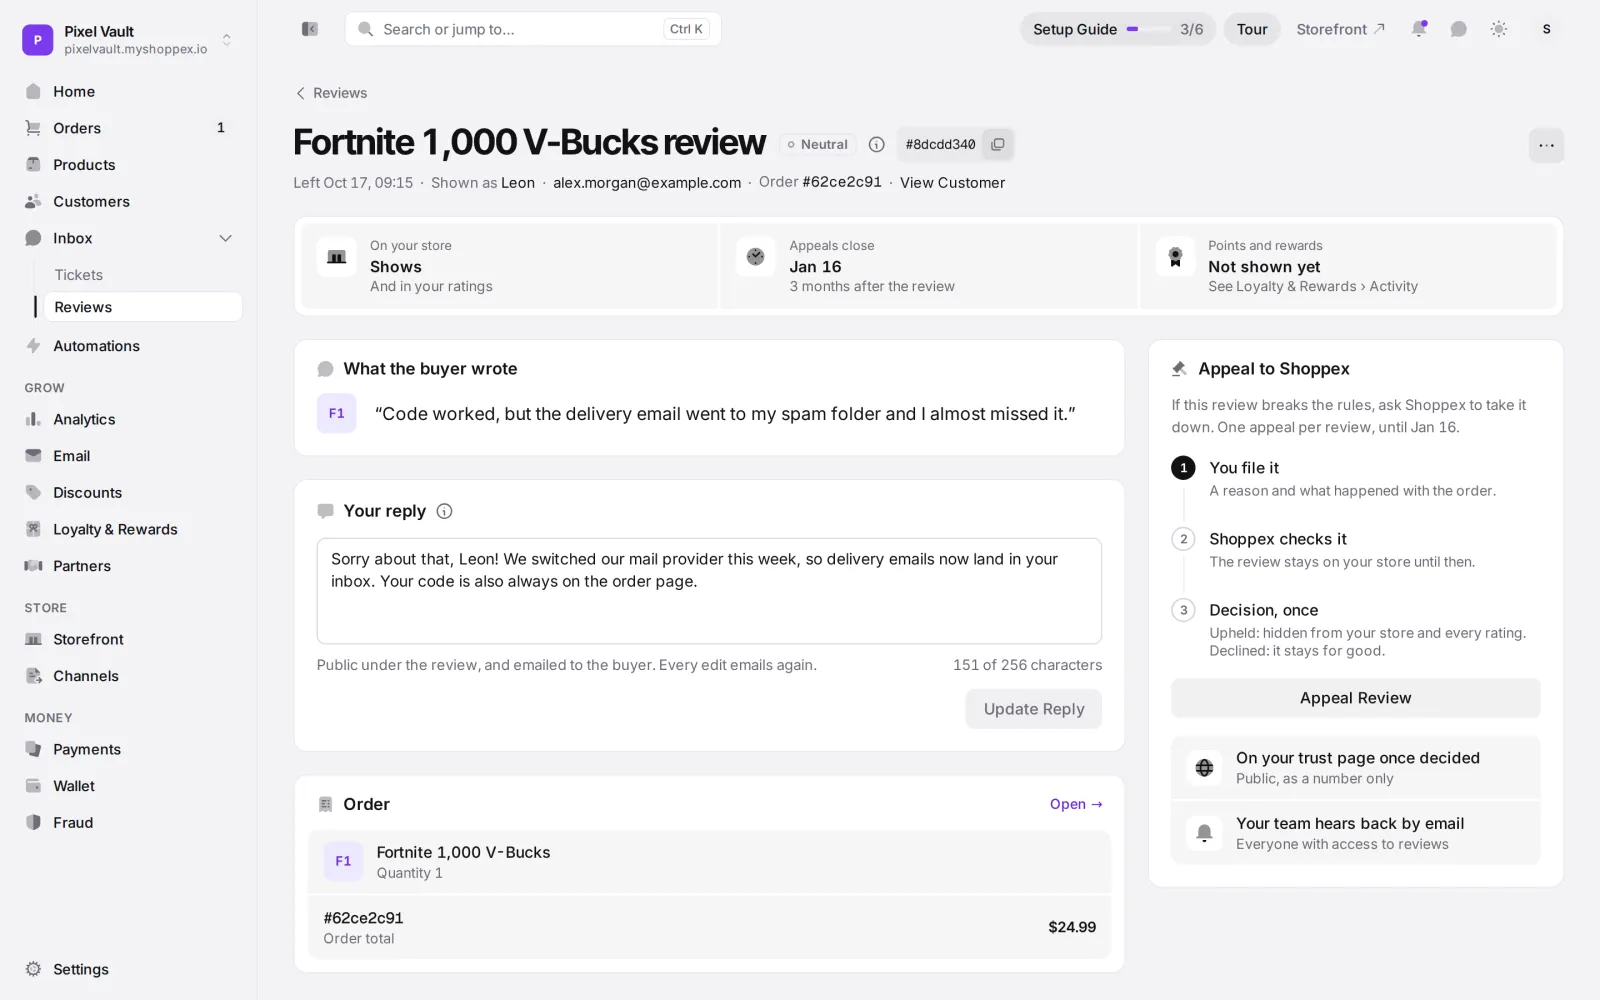Select the Reviews sub-item
Image resolution: width=1600 pixels, height=1000 pixels.
[x=142, y=307]
